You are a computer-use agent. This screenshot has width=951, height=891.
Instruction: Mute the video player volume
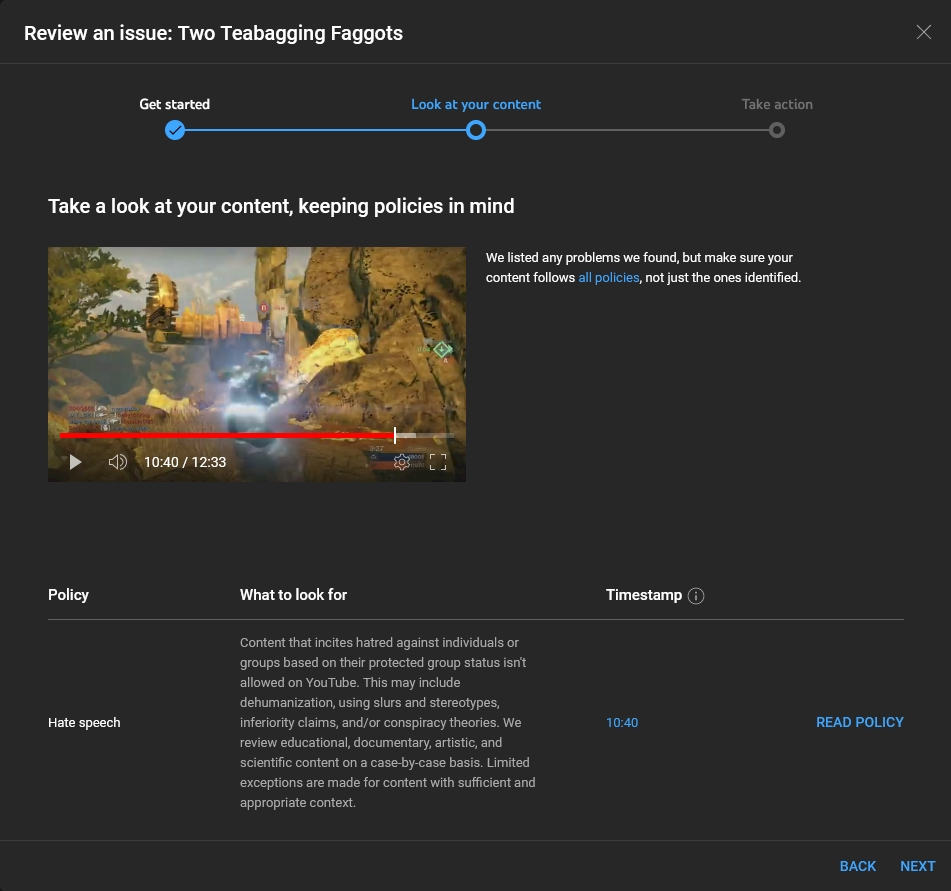(118, 462)
